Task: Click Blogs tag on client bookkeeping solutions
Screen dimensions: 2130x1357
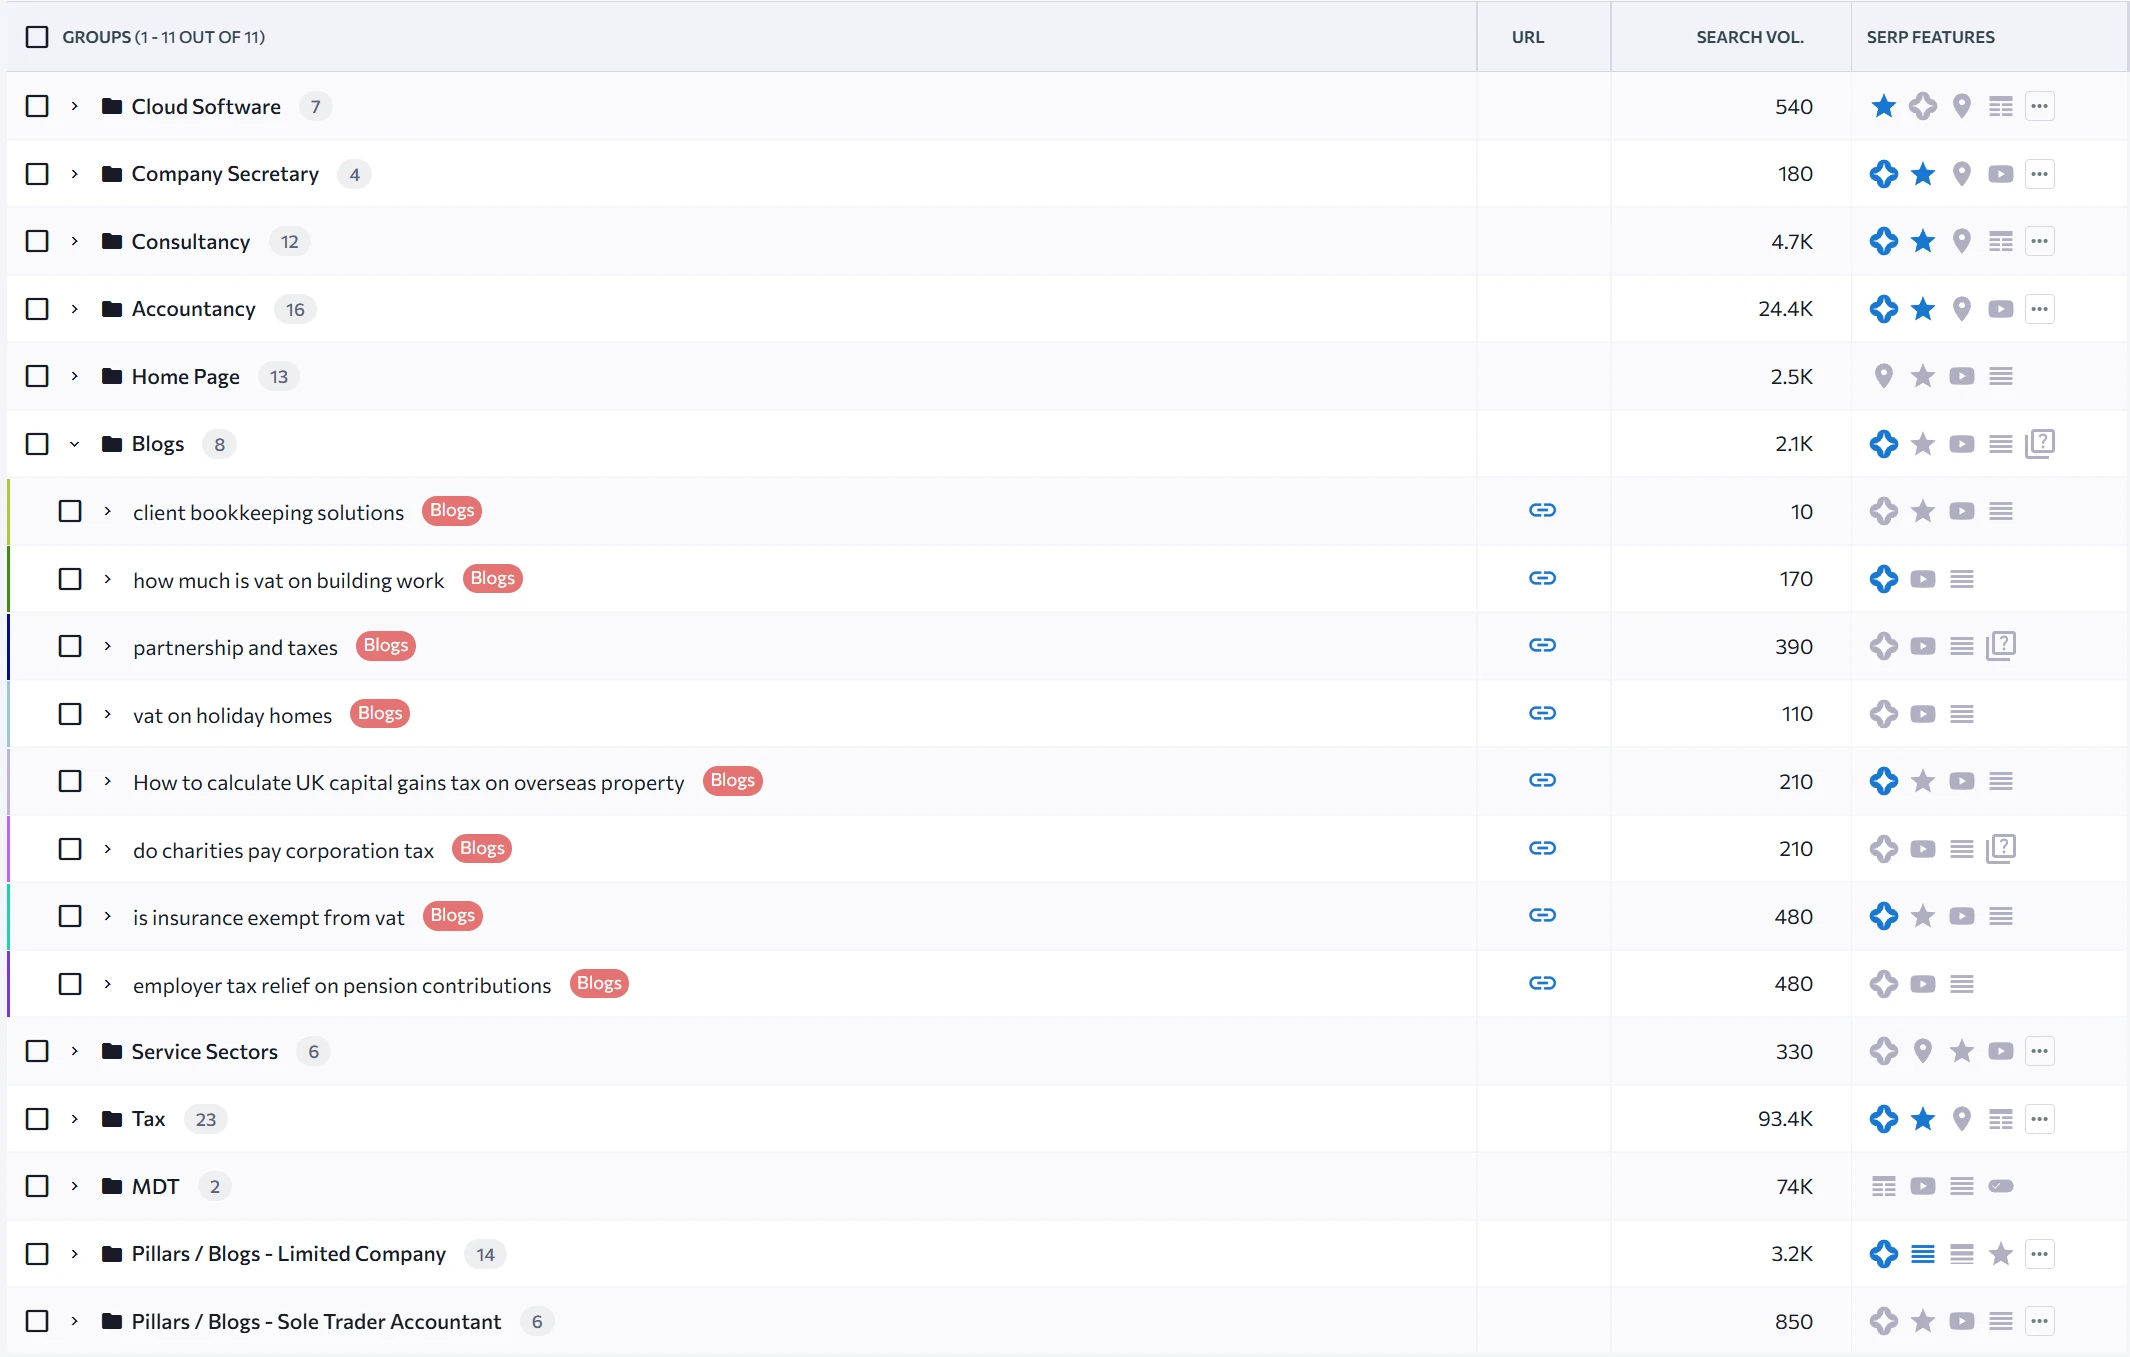Action: 452,511
